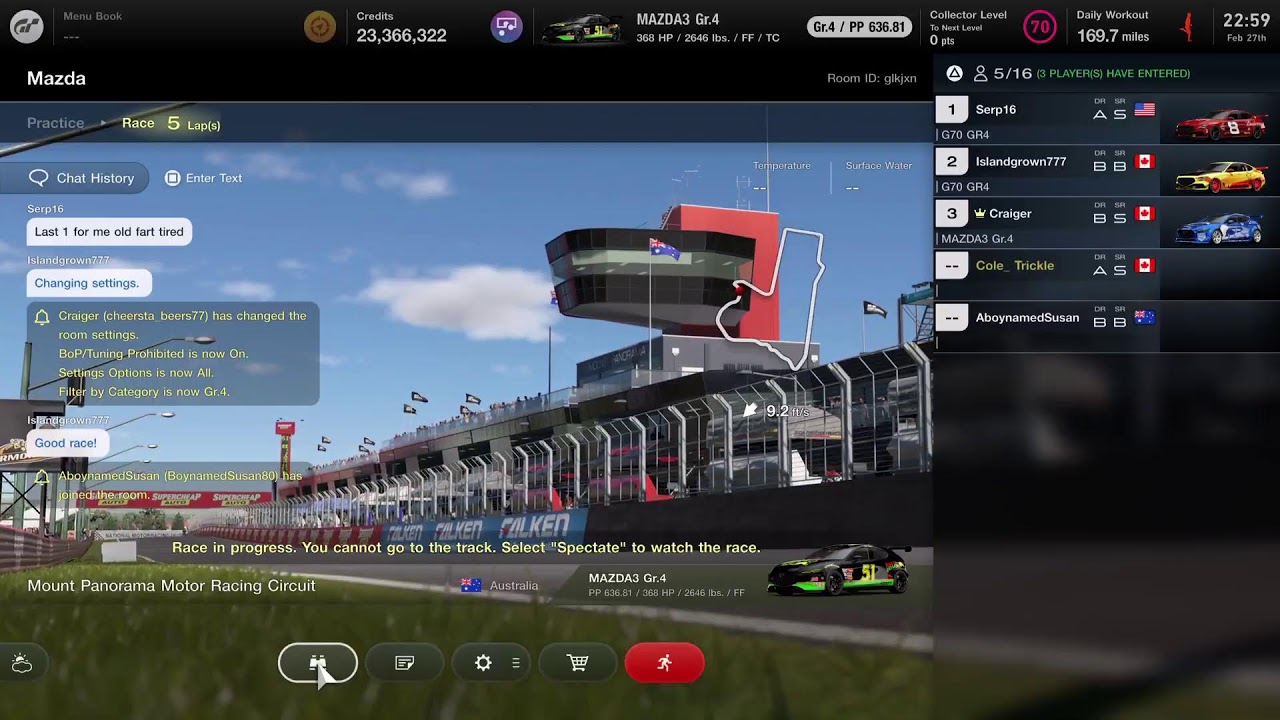
Task: Click the 169.7 miles Daily Workout value
Action: [x=1113, y=37]
